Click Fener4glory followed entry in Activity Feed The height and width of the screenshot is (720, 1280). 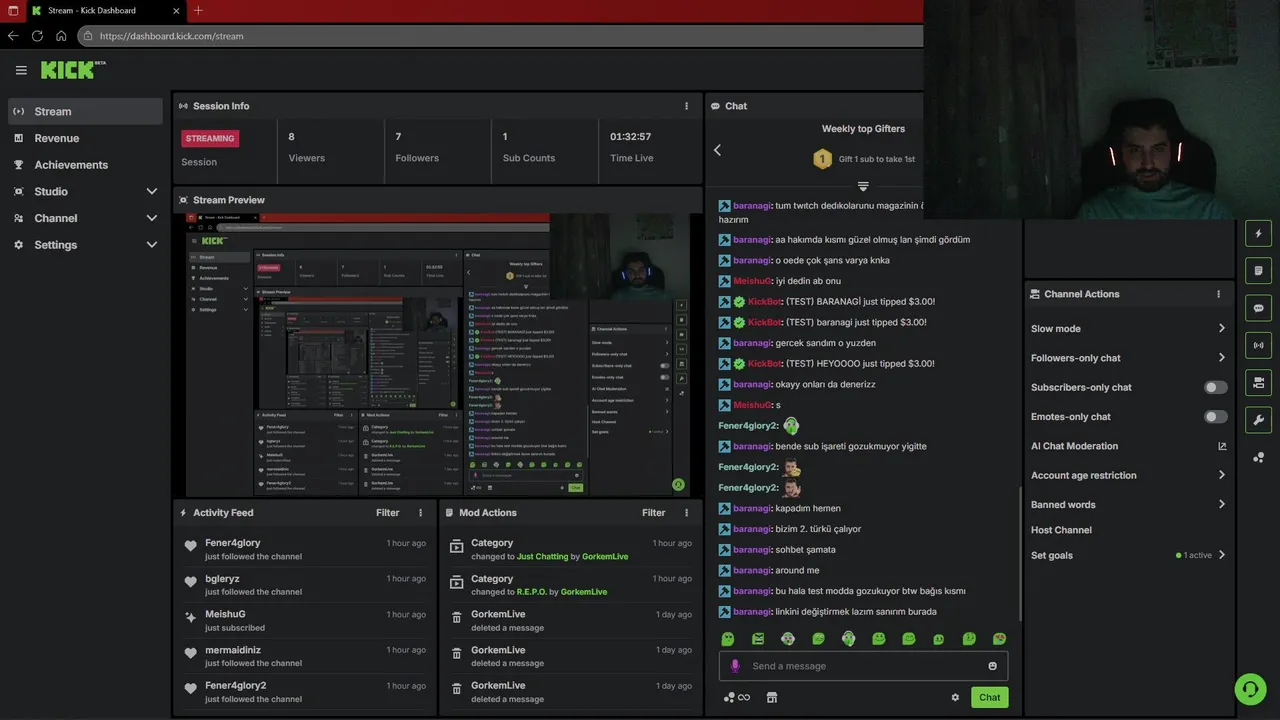[305, 549]
